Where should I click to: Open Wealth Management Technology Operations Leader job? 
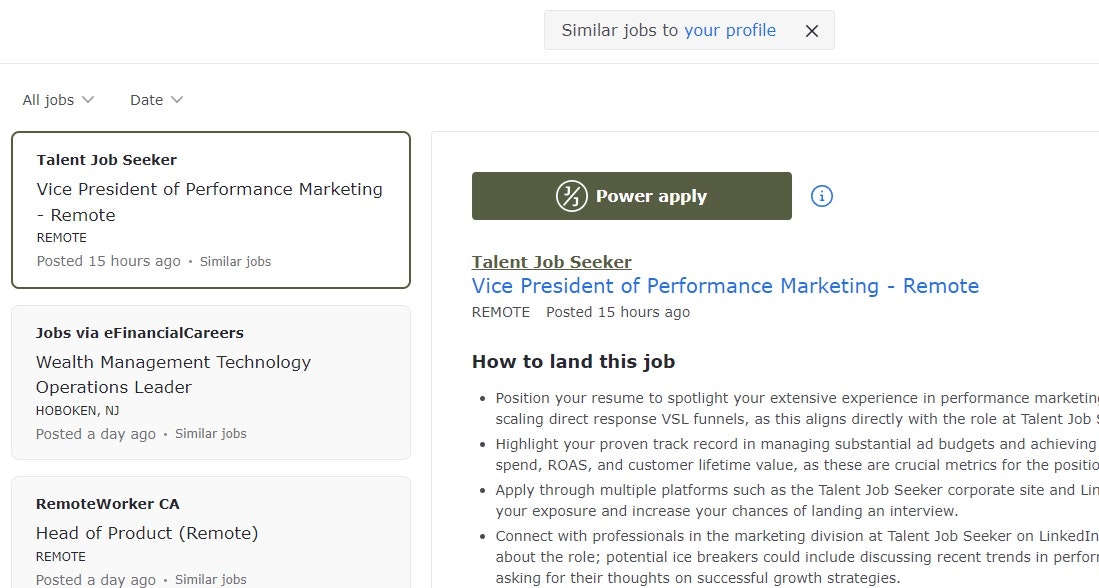point(173,374)
